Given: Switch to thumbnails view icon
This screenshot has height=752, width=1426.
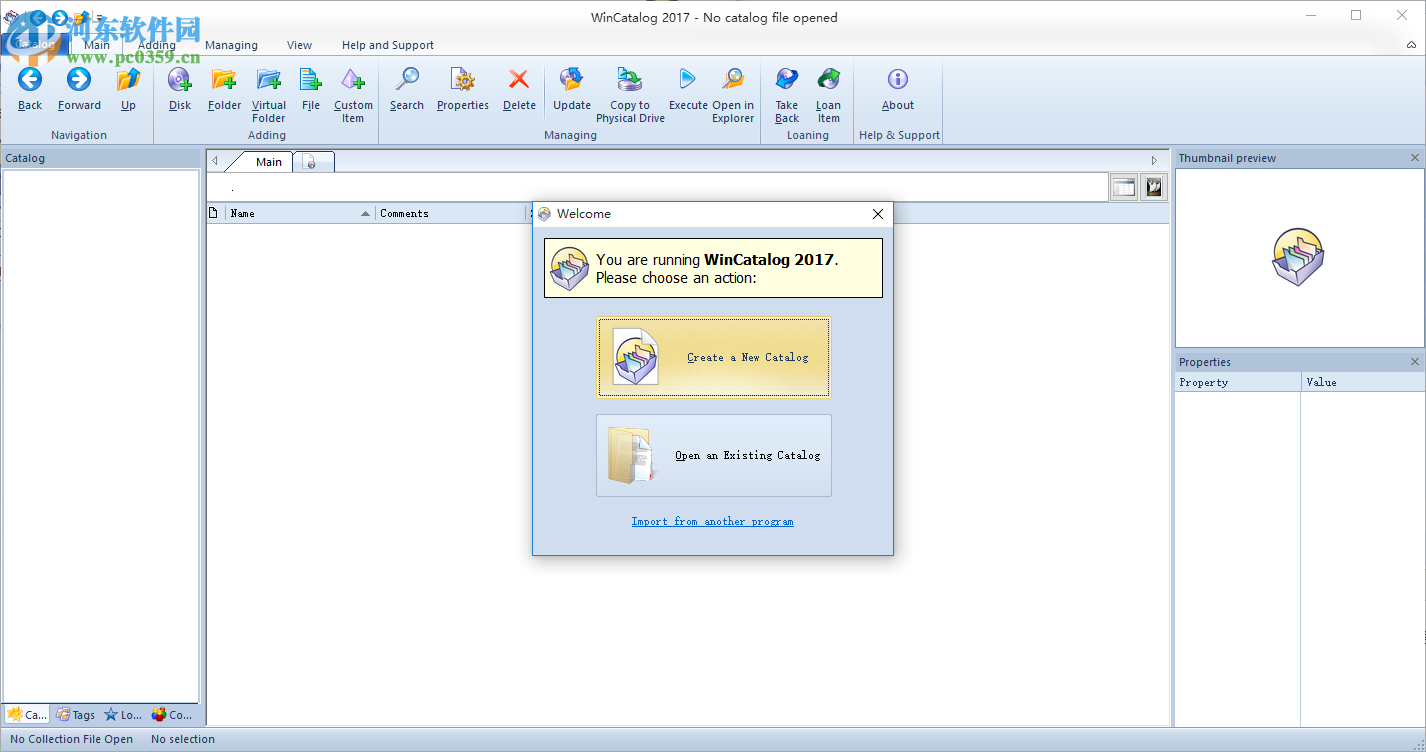Looking at the screenshot, I should point(1154,187).
